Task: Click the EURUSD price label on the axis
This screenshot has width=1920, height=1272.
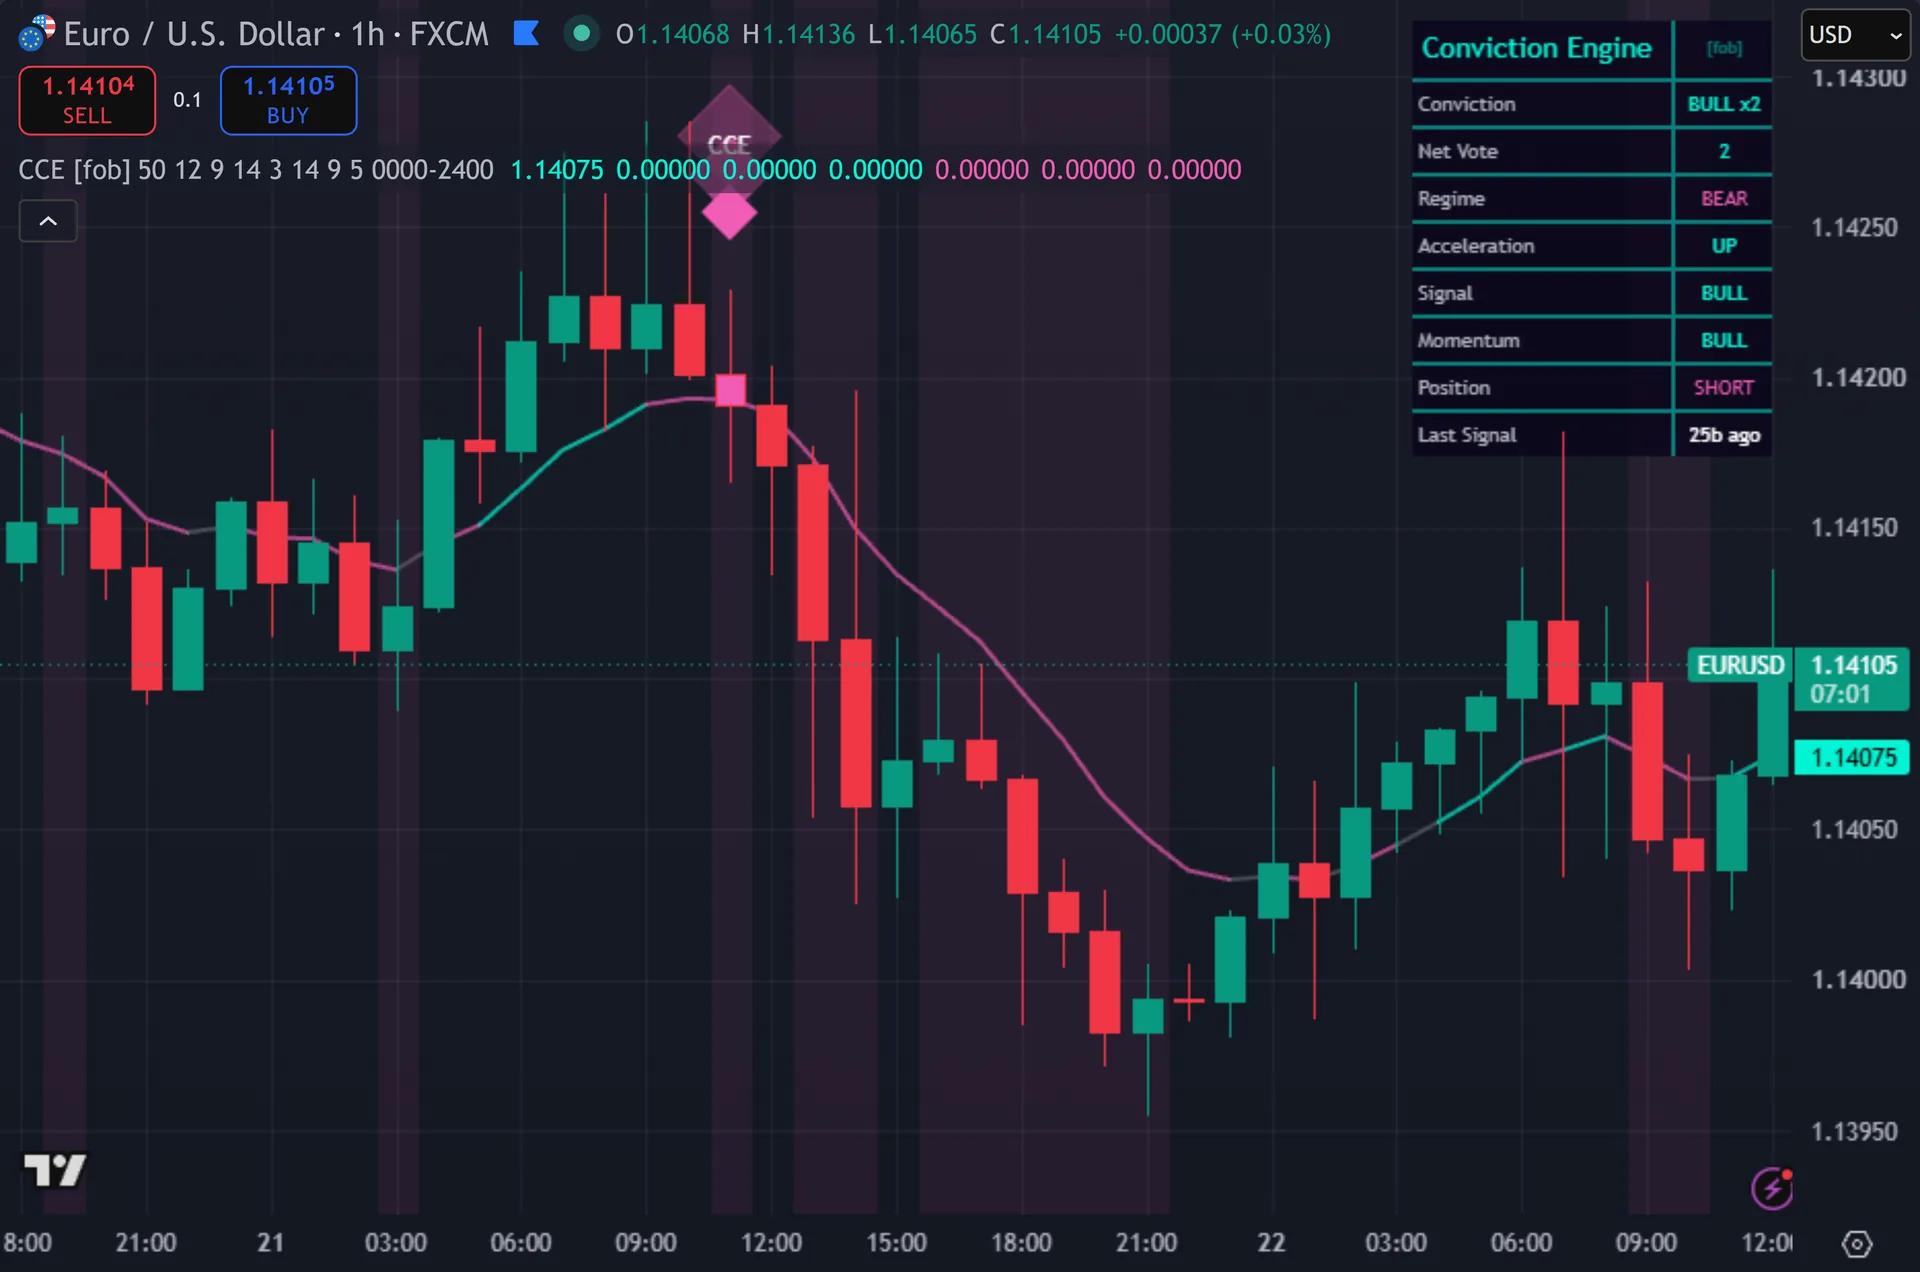Action: pyautogui.click(x=1740, y=665)
